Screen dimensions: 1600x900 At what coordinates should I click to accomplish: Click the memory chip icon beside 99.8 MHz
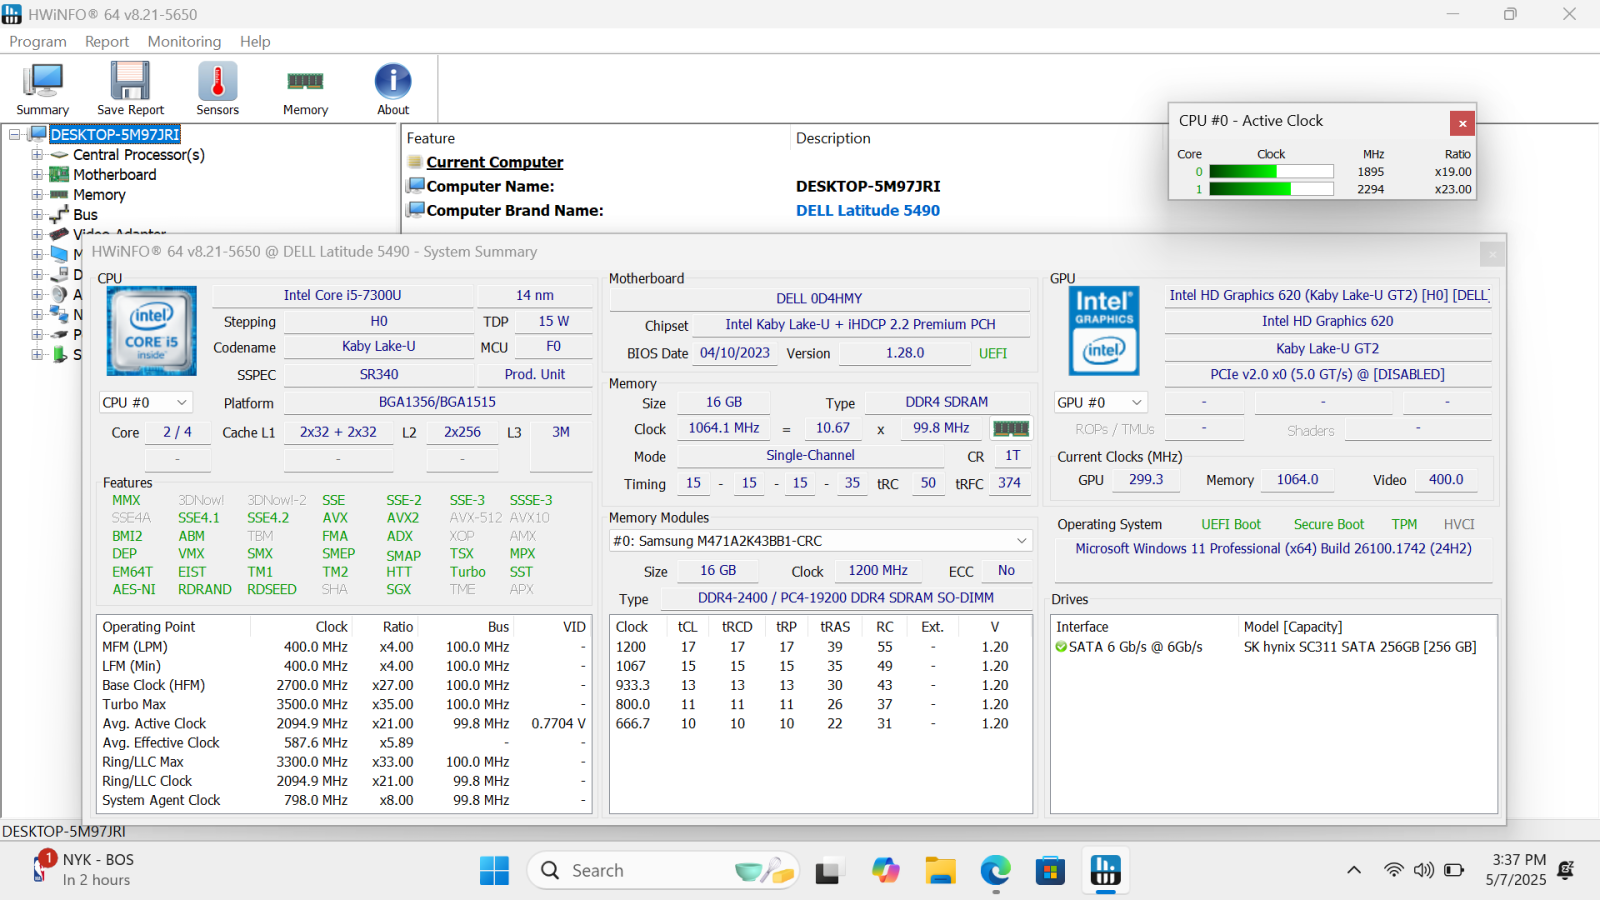pos(1010,429)
